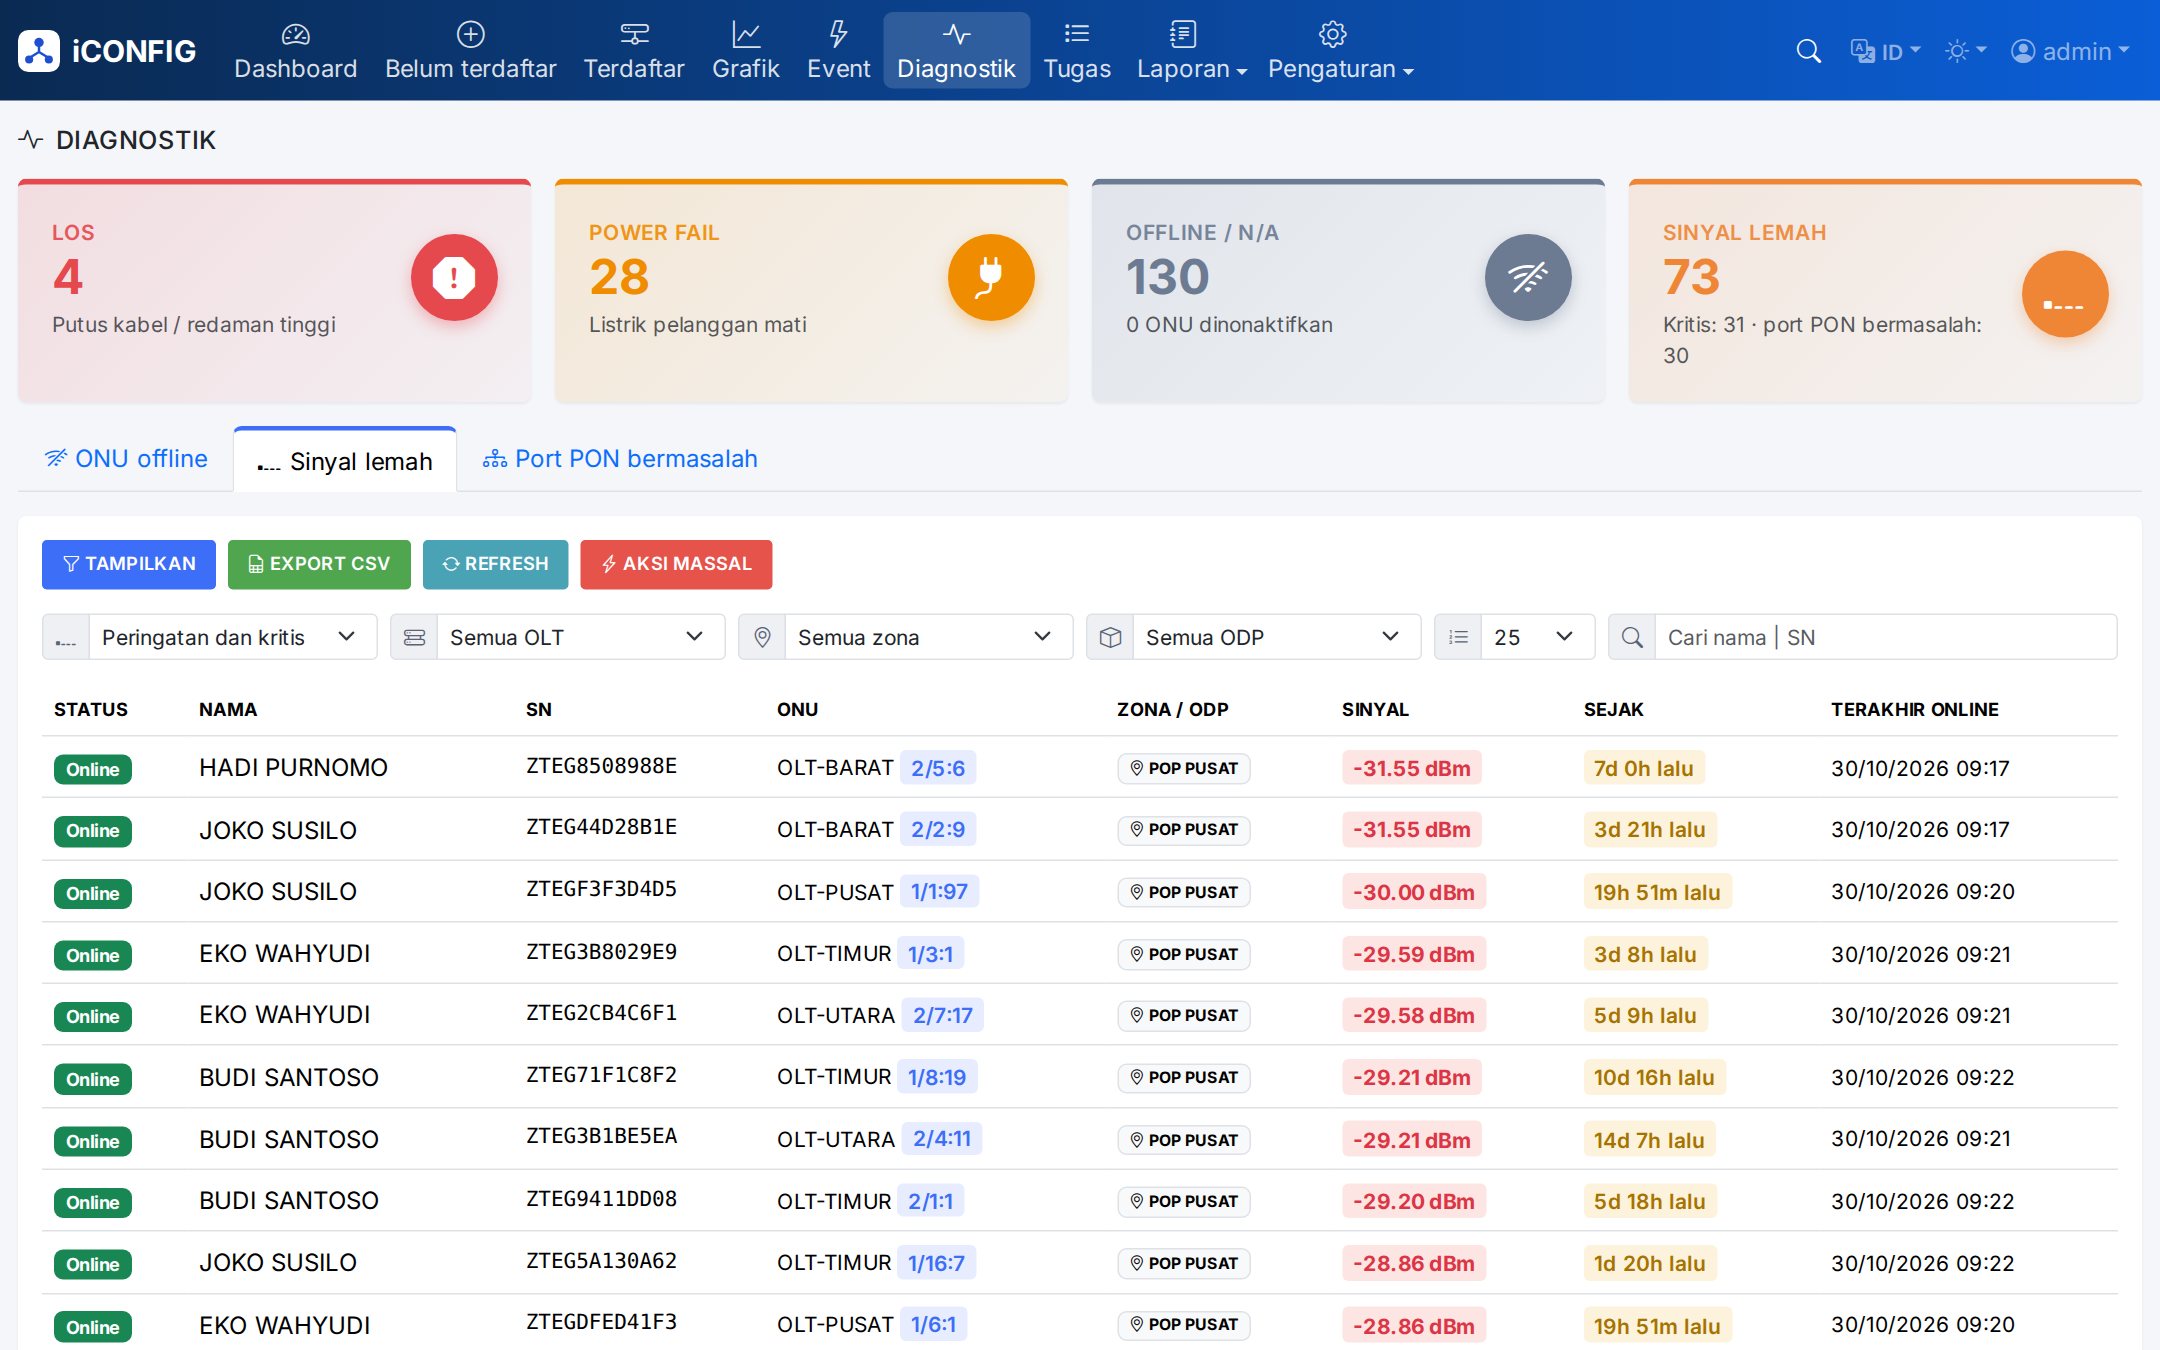Click the EXPORT CSV button
Image resolution: width=2160 pixels, height=1350 pixels.
(x=319, y=564)
